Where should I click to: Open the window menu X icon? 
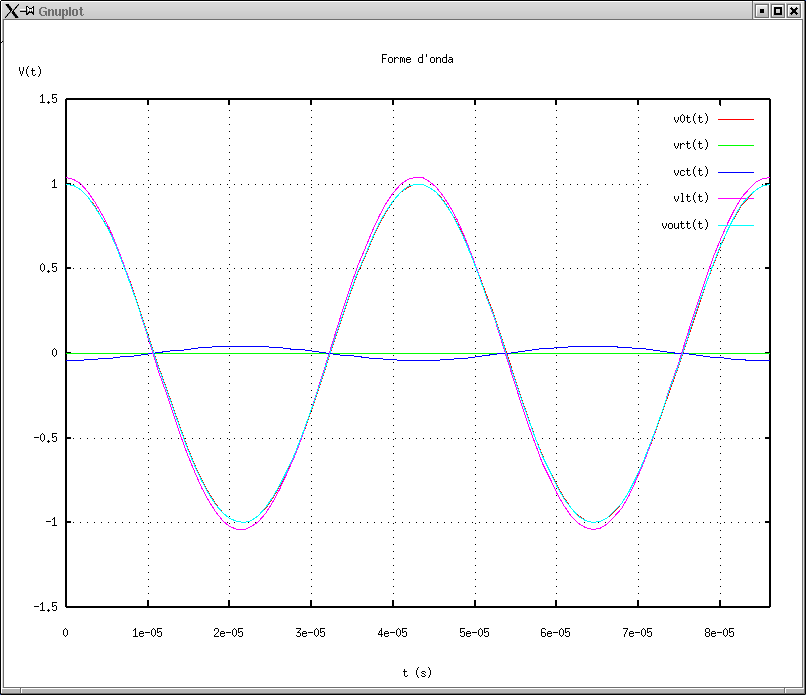pos(11,10)
